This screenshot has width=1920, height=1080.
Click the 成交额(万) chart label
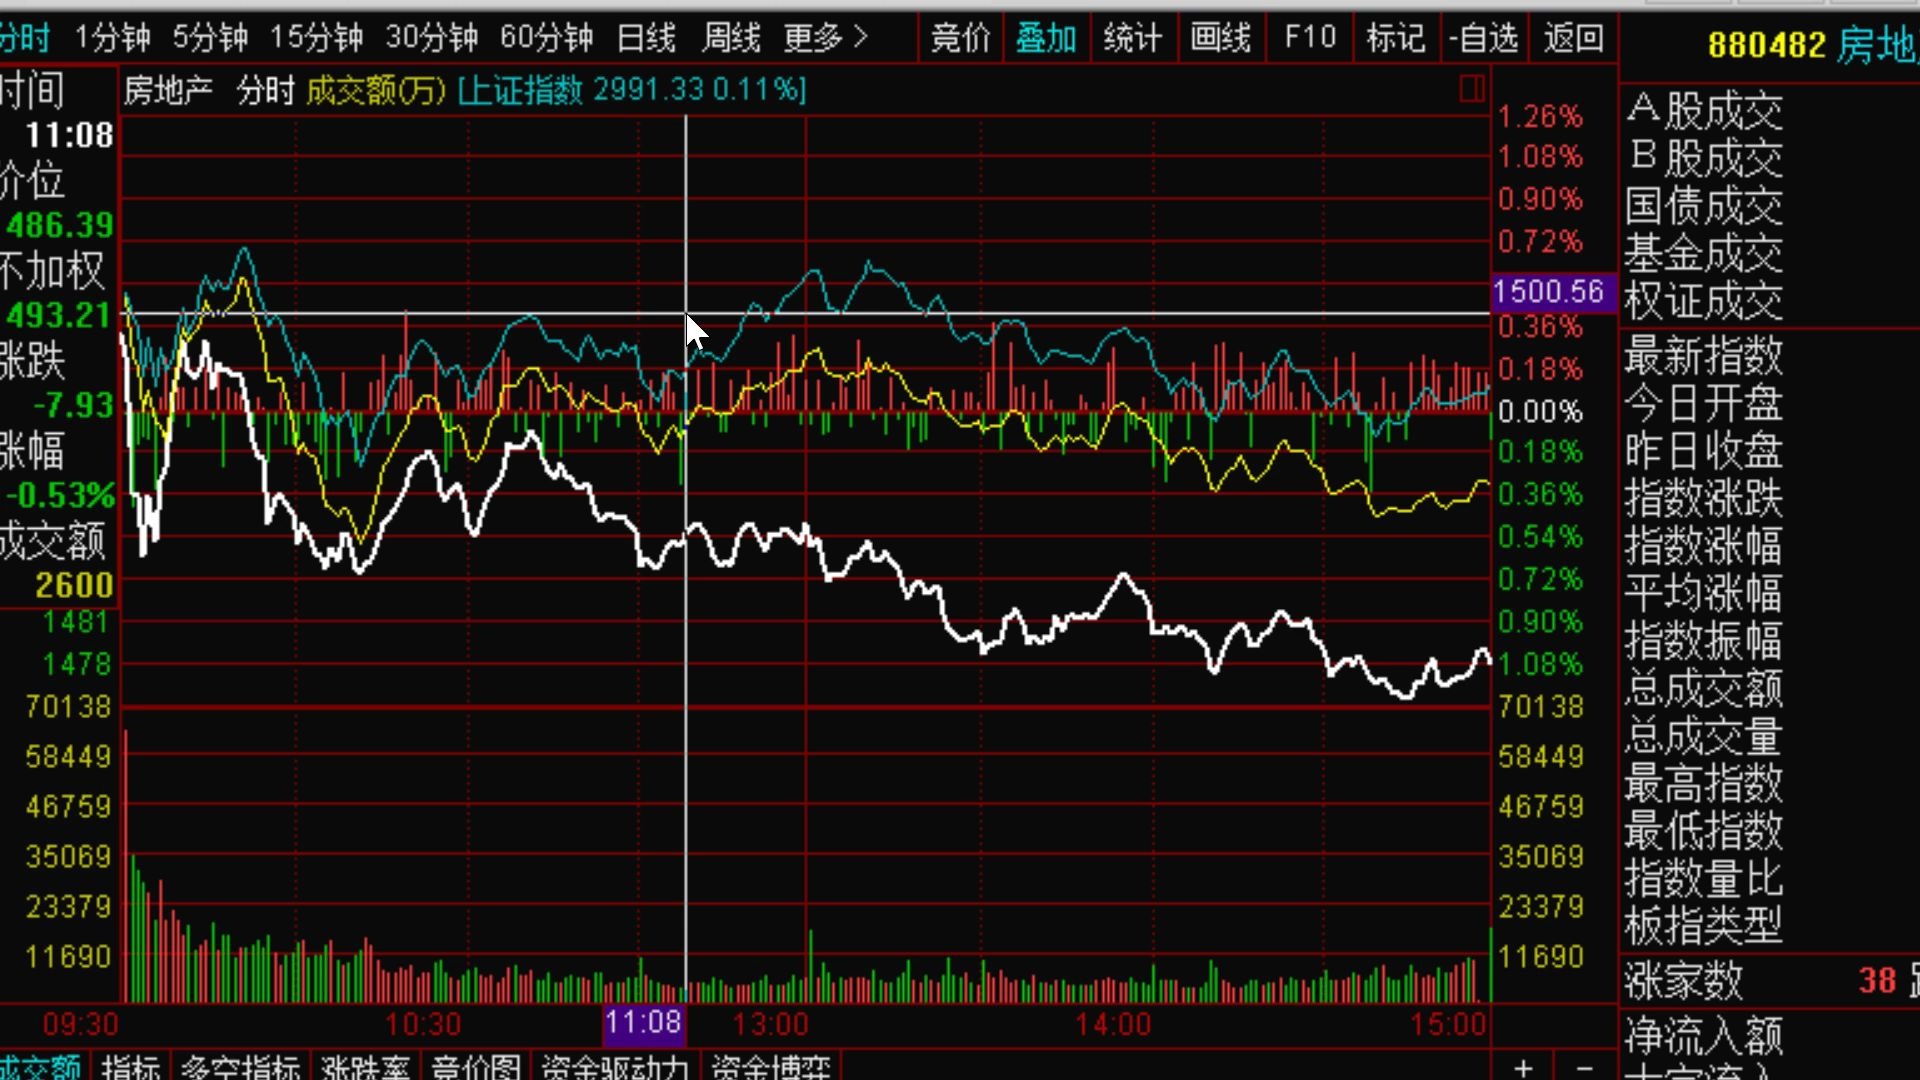(x=375, y=90)
